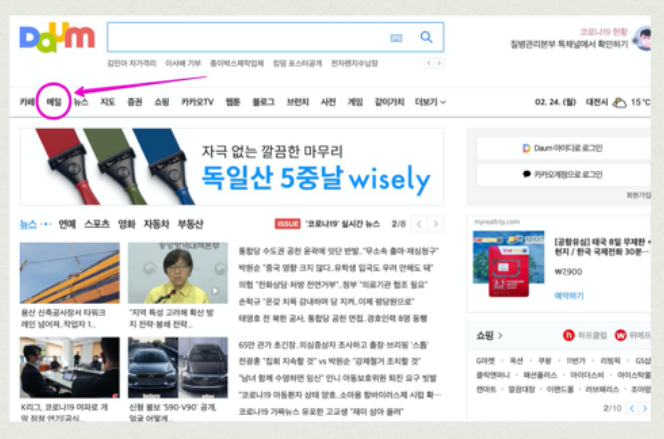Screen dimensions: 664x439
Task: Click the 옥션 shopping link
Action: coord(516,361)
